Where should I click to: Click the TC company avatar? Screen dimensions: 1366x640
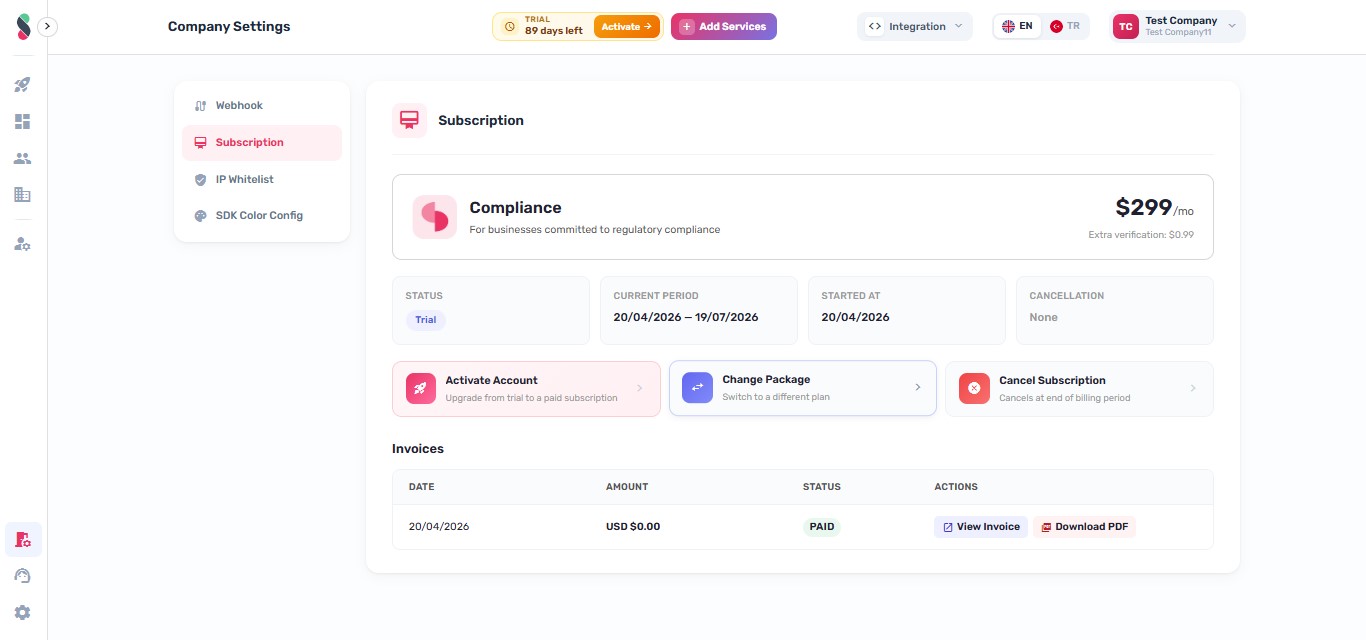click(1126, 27)
